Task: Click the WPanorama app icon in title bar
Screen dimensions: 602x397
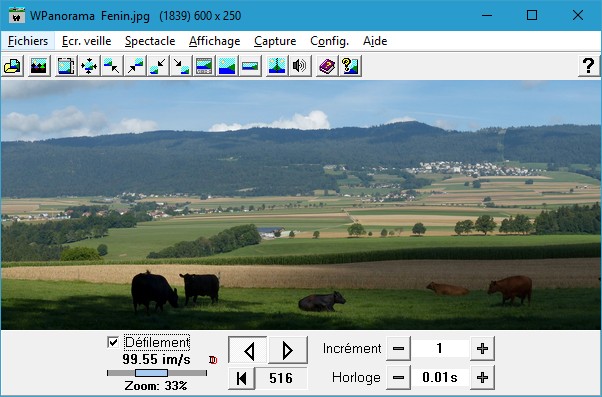Action: coord(17,15)
